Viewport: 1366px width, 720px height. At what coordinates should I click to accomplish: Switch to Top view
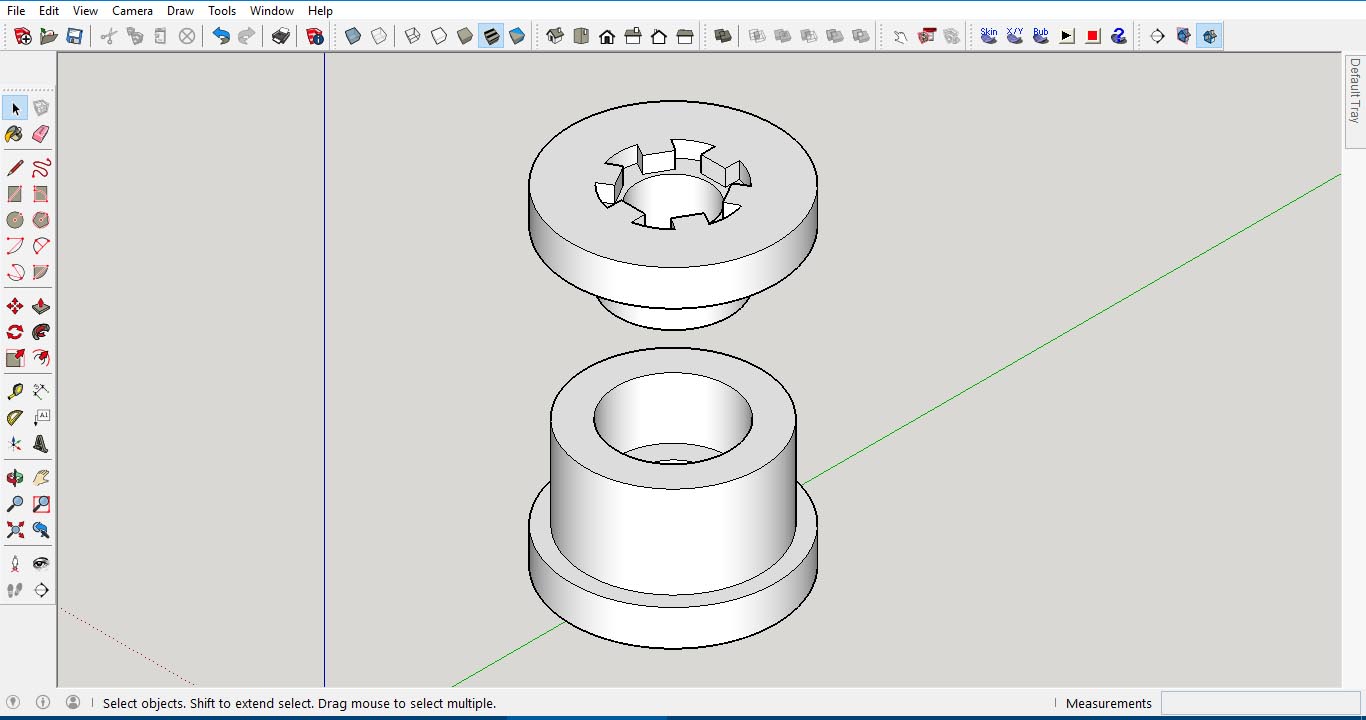pos(582,35)
